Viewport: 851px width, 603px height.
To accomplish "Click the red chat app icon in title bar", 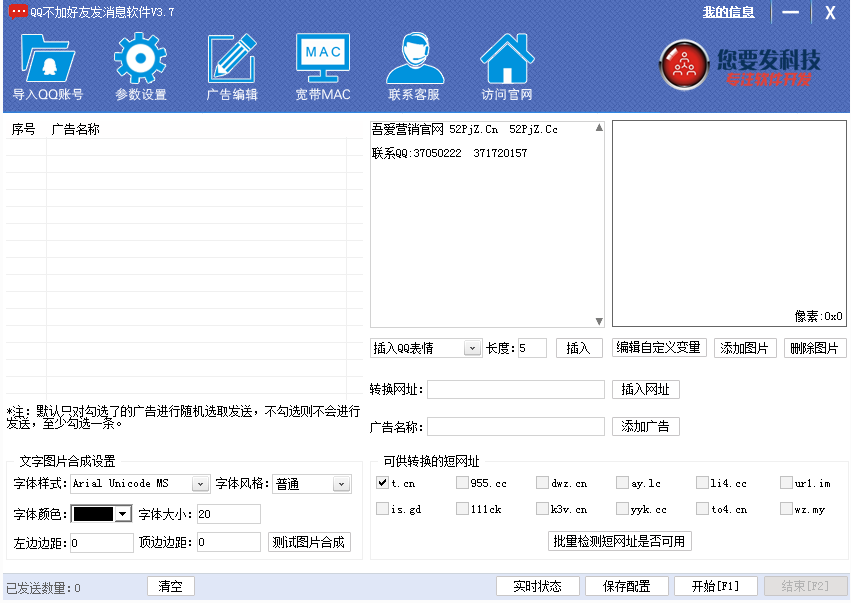I will [16, 12].
